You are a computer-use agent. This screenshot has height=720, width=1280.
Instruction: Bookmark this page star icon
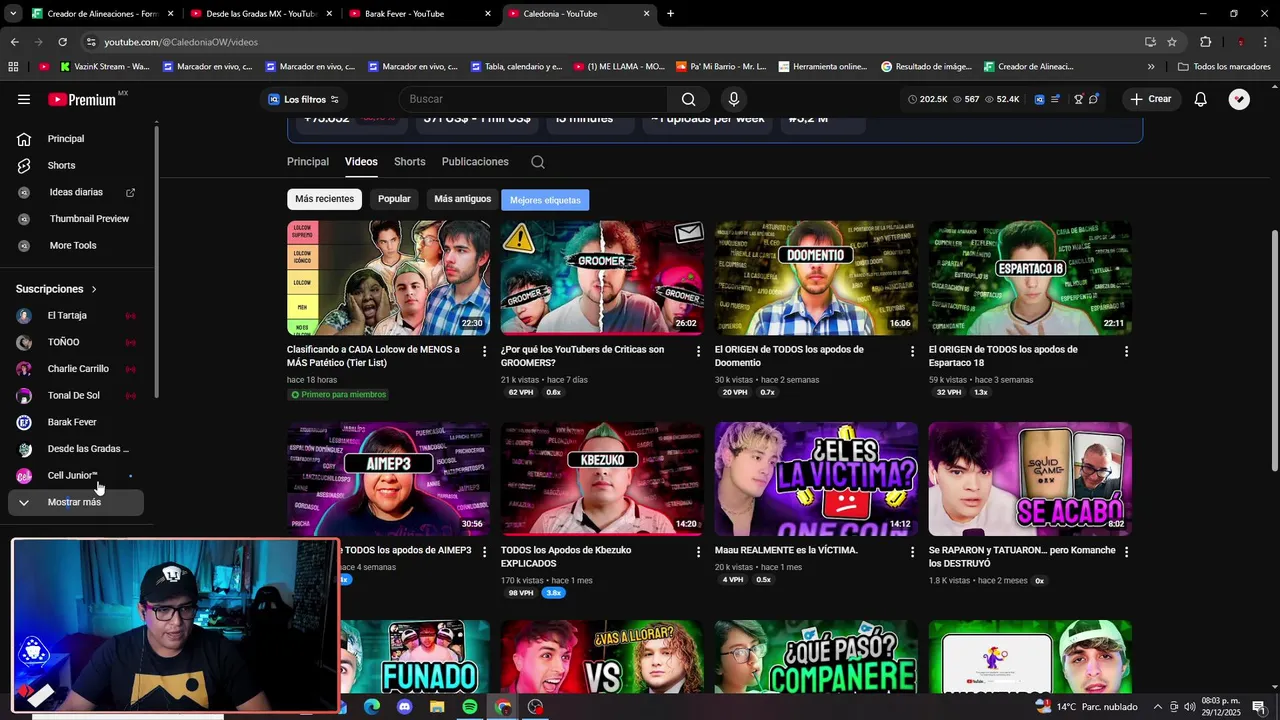pyautogui.click(x=1172, y=42)
